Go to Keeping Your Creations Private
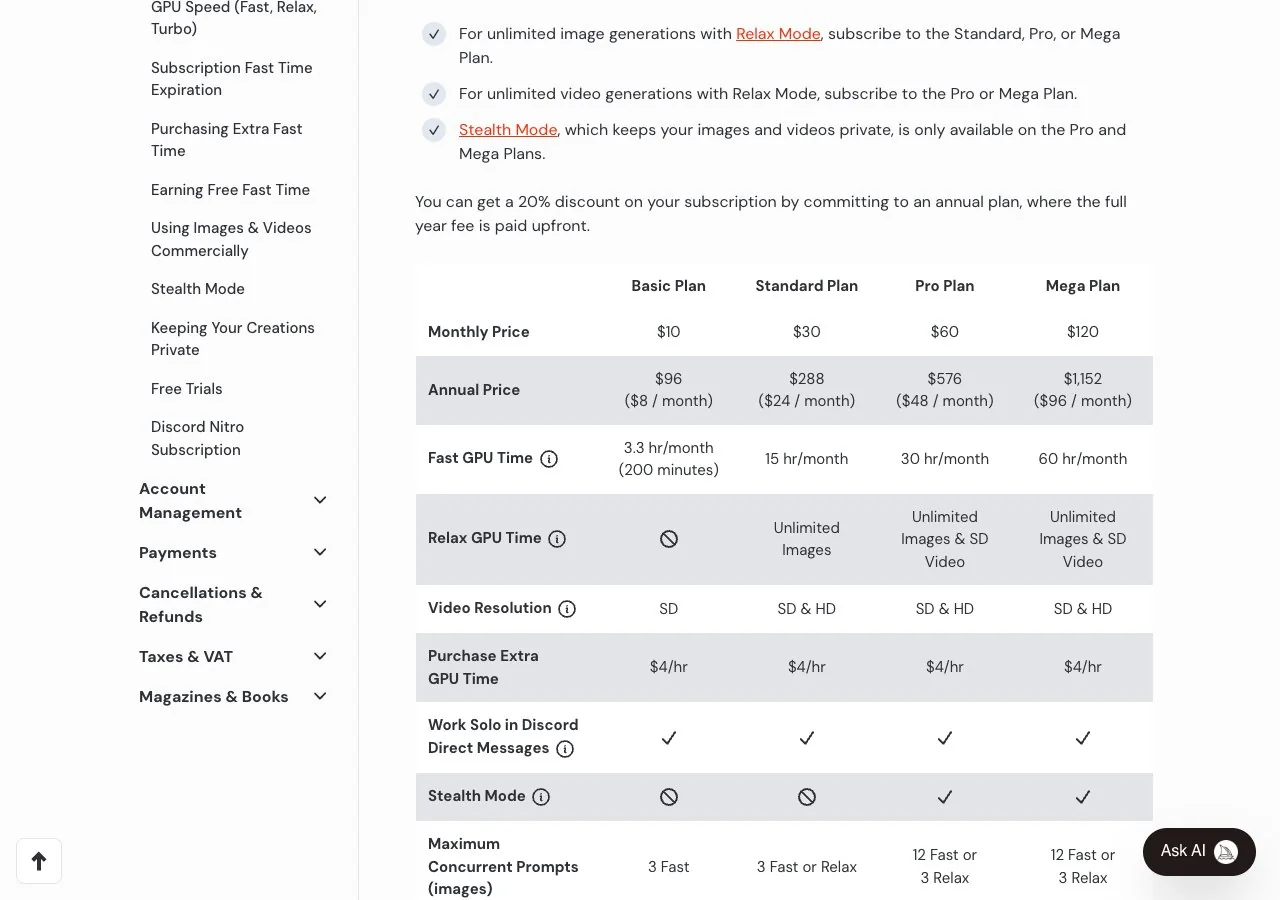This screenshot has height=900, width=1280. click(233, 339)
